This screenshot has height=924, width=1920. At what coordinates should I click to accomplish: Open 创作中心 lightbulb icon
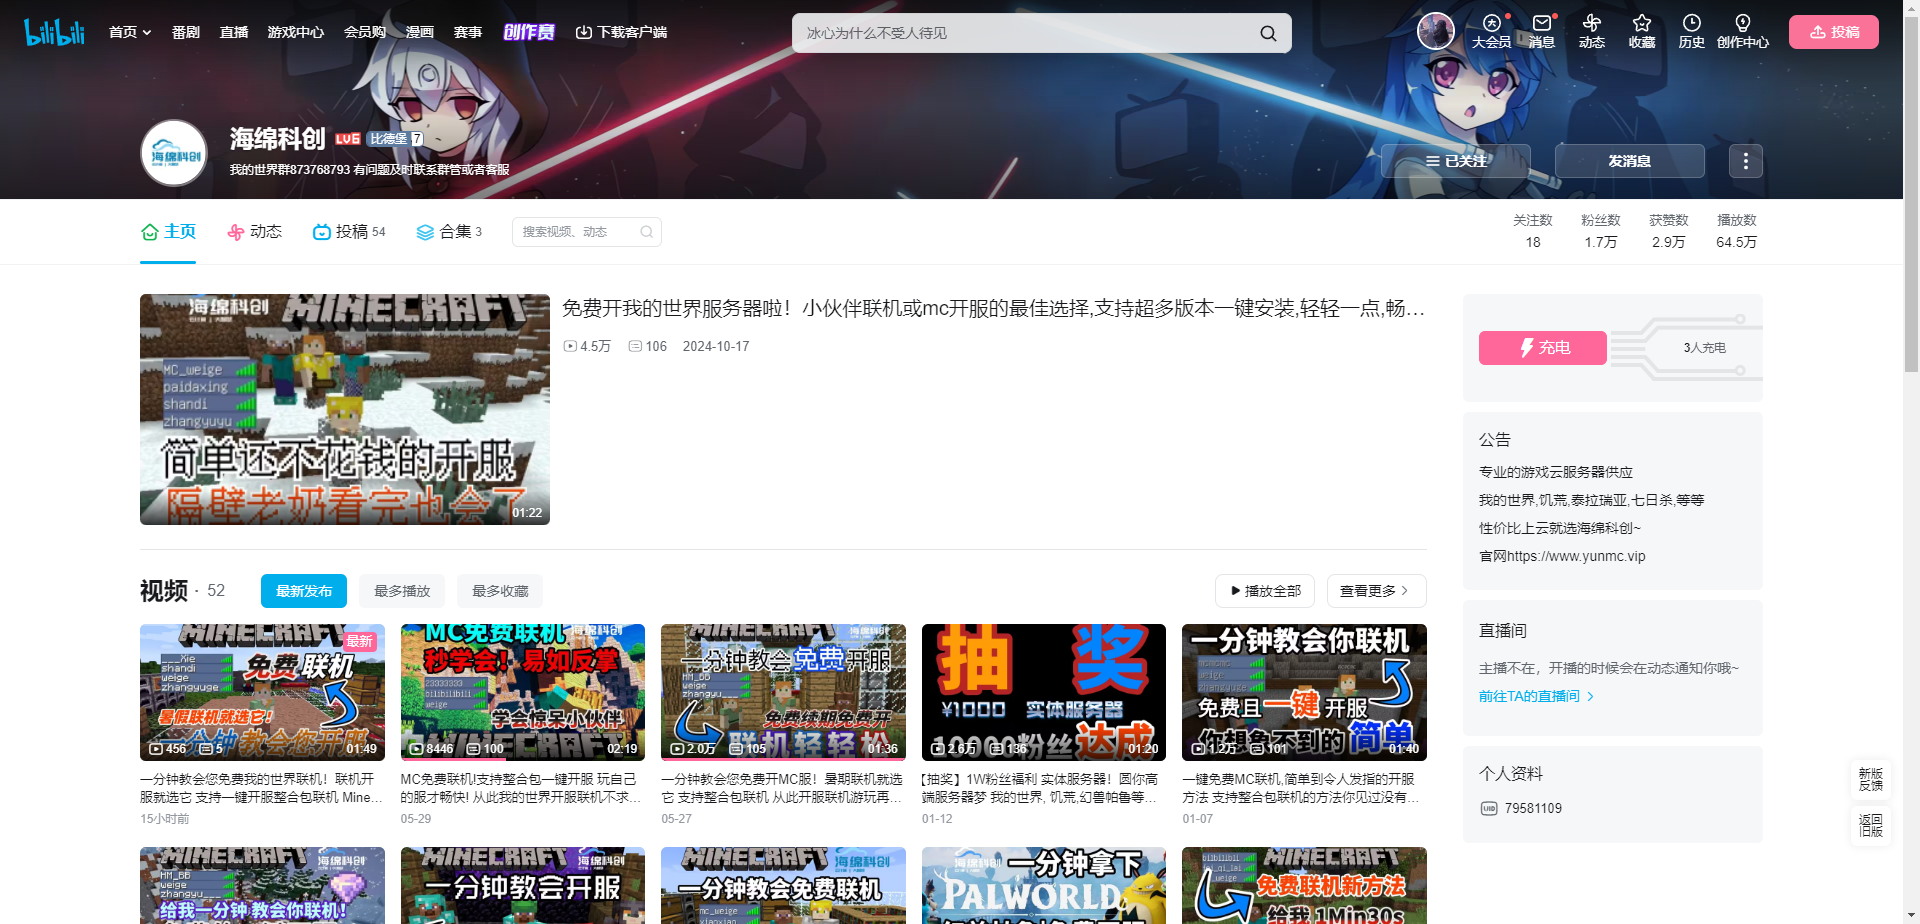tap(1743, 31)
